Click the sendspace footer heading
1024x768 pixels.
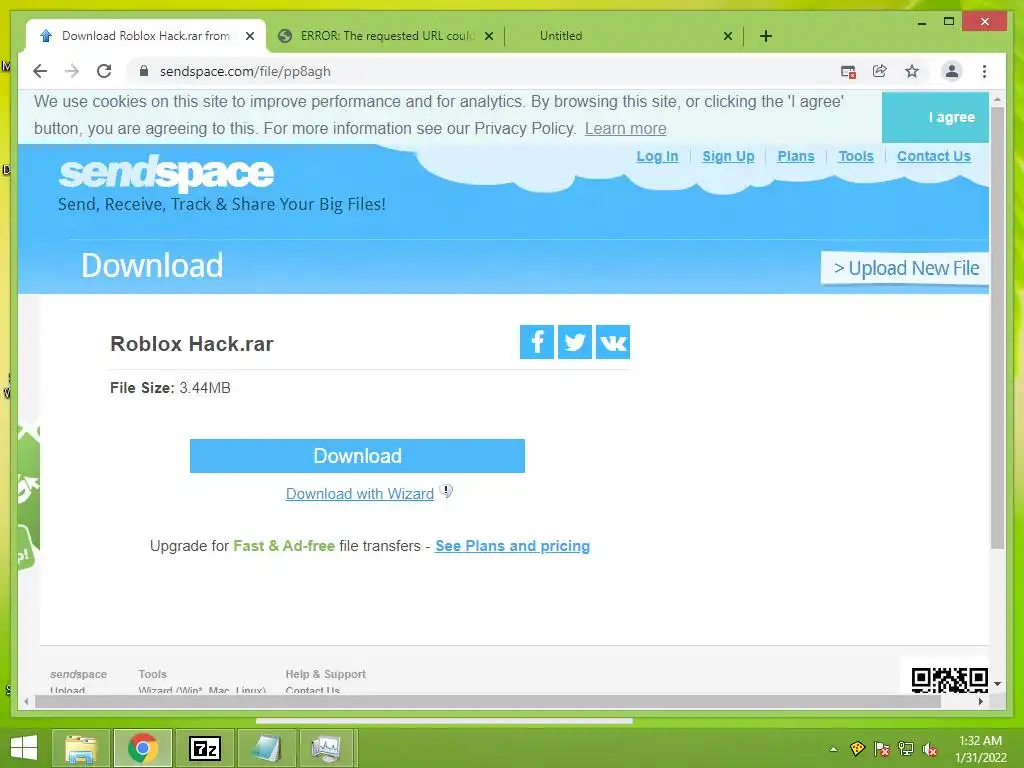tap(78, 674)
